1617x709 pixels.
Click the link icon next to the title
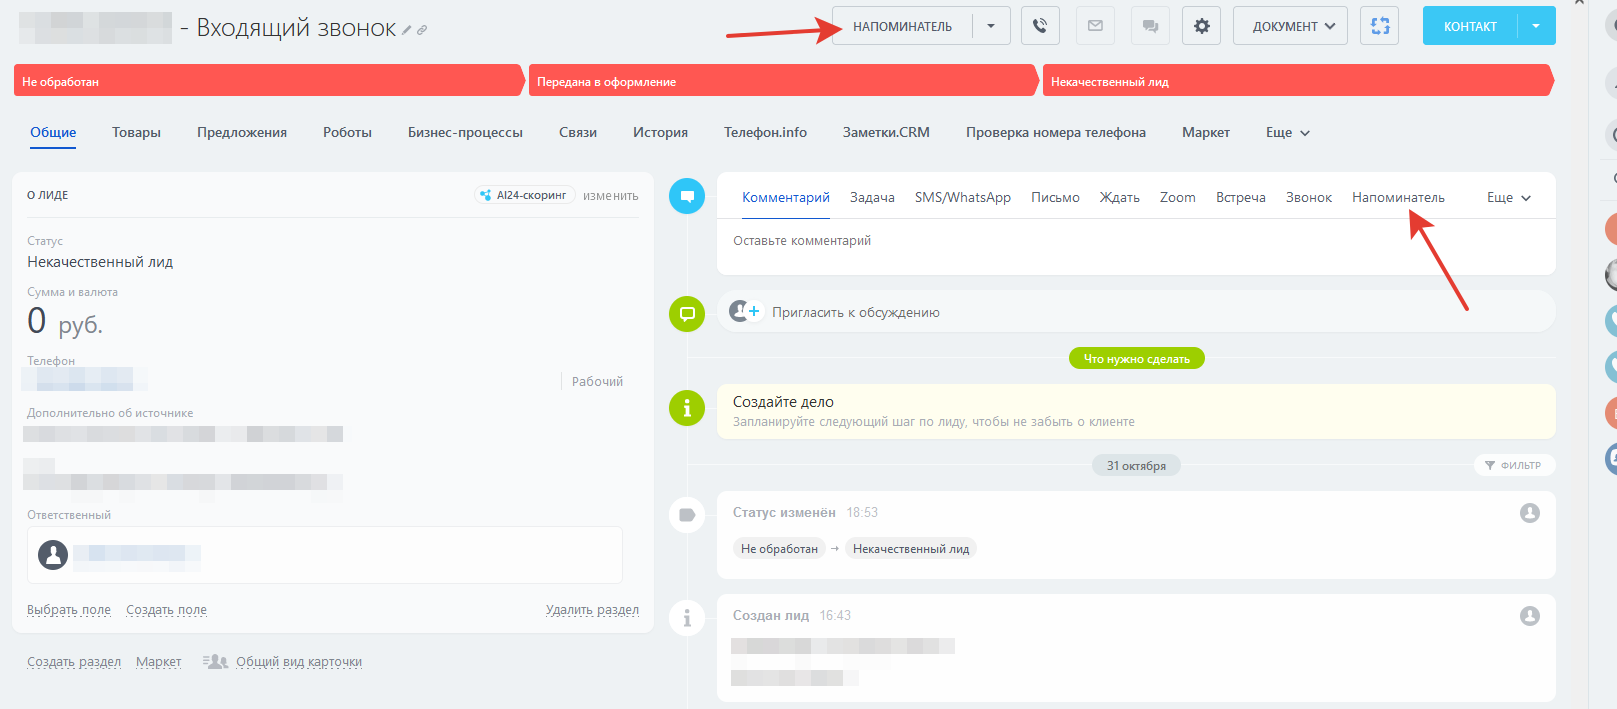(x=422, y=30)
